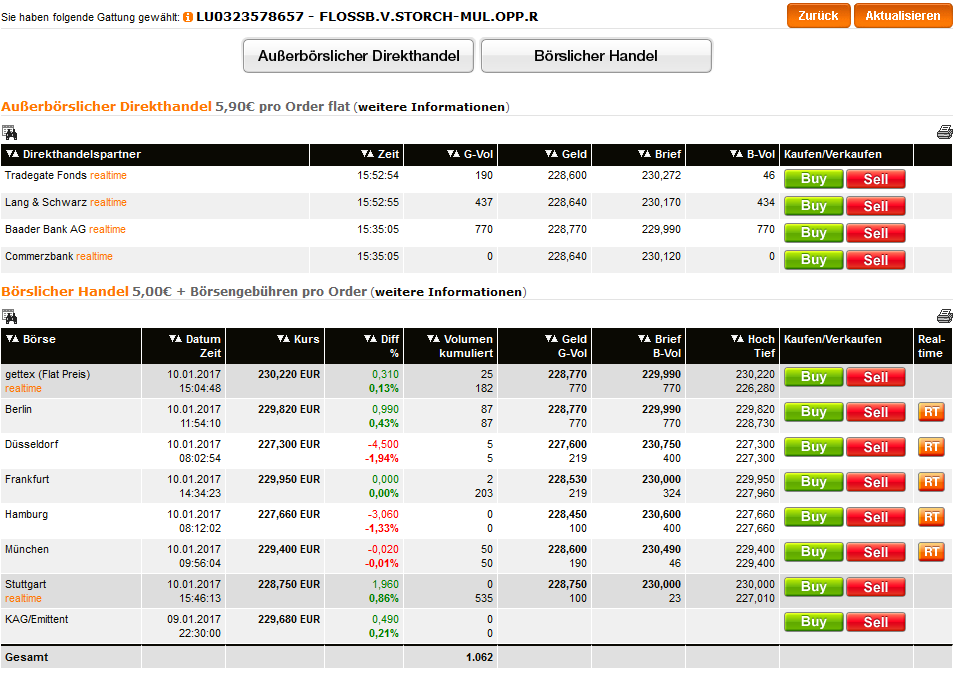Sell via Lang & Schwarz
Screen dimensions: 976x674
pos(875,206)
